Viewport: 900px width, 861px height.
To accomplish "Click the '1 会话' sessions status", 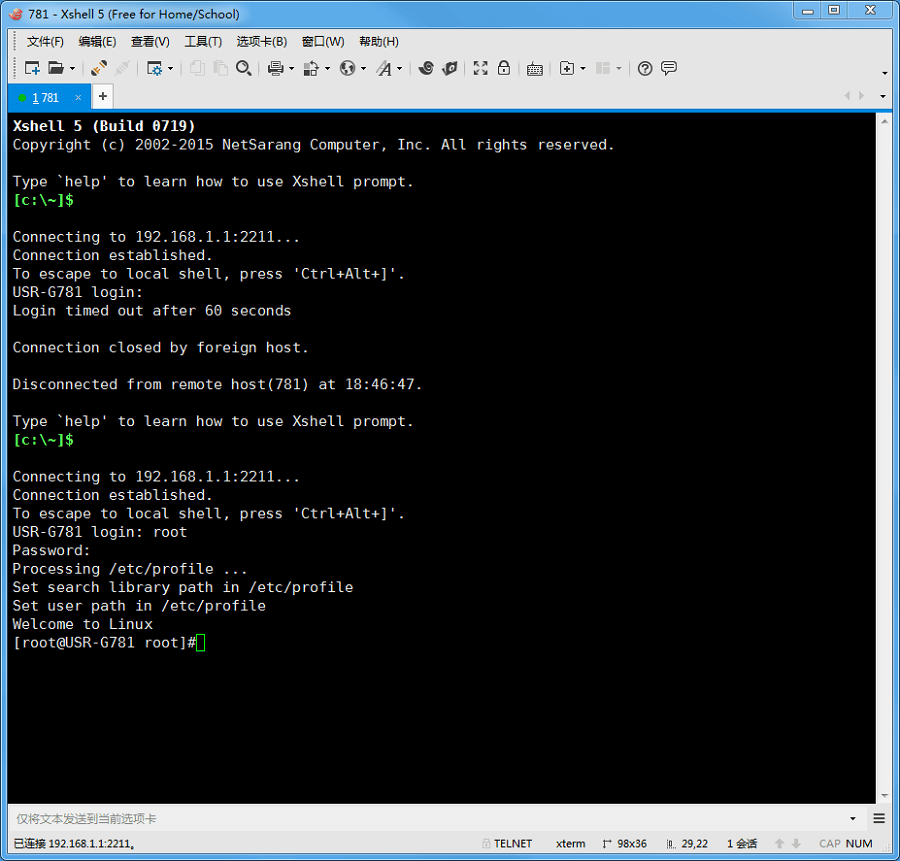I will click(x=742, y=843).
